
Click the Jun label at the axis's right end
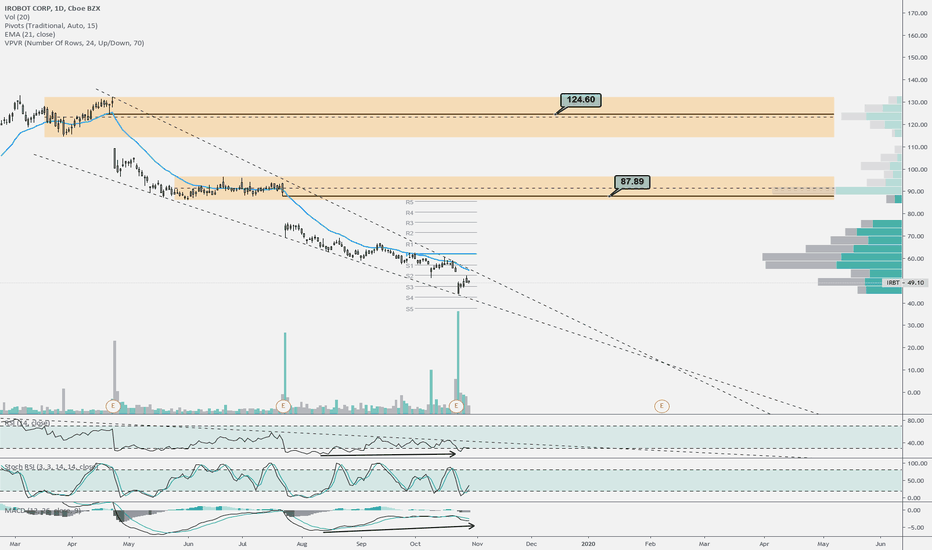(x=880, y=543)
